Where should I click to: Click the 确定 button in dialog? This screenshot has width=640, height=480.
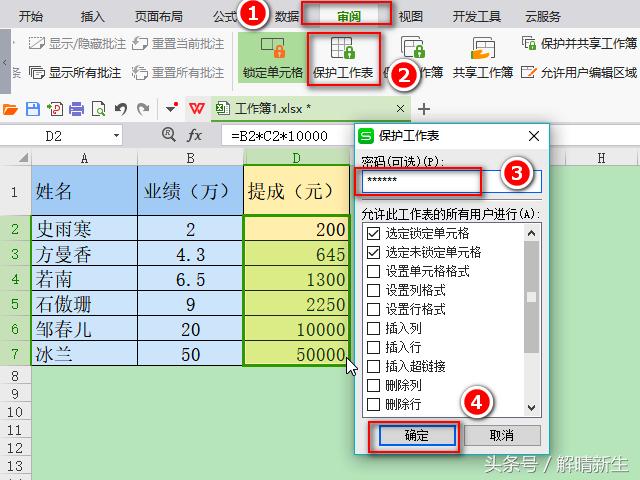click(x=417, y=436)
